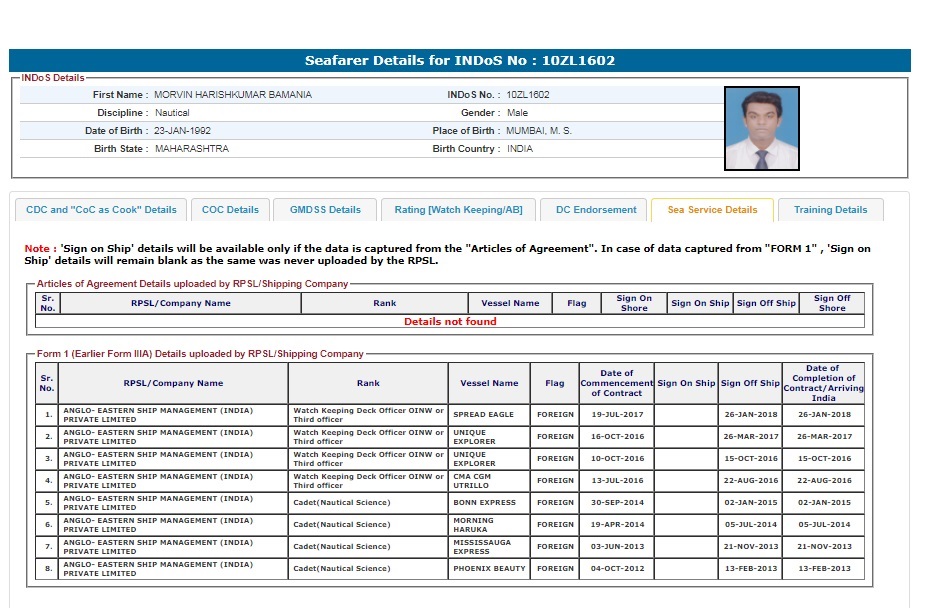This screenshot has height=608, width=947.
Task: Click the red "Details not found" message
Action: tap(450, 322)
